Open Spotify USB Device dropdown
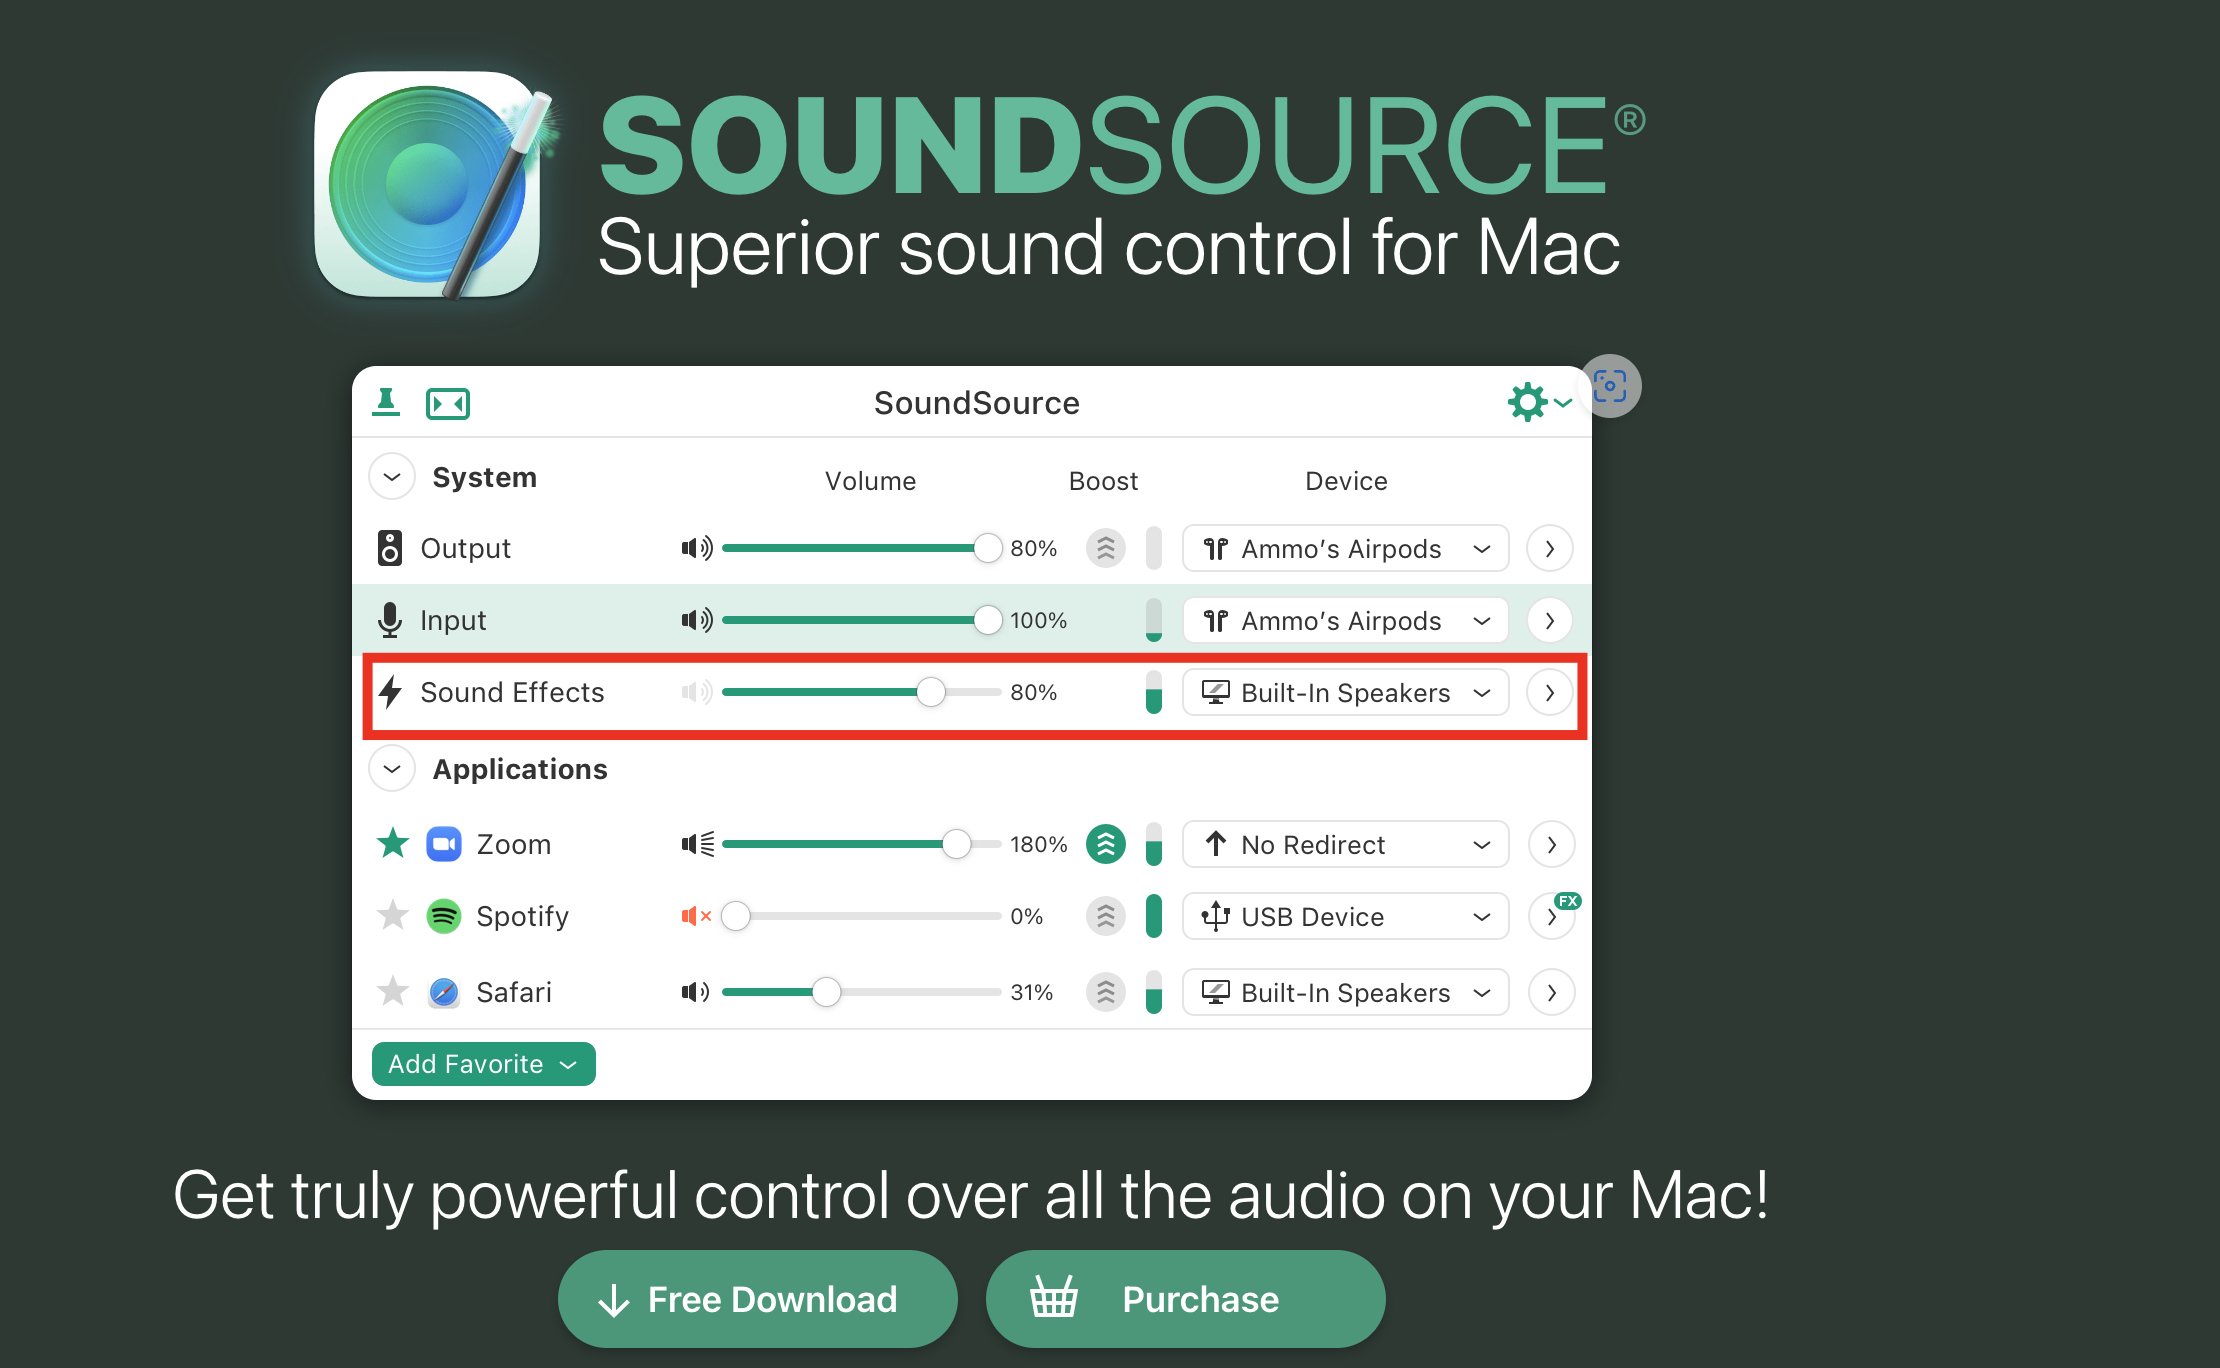This screenshot has width=2220, height=1368. pos(1346,917)
